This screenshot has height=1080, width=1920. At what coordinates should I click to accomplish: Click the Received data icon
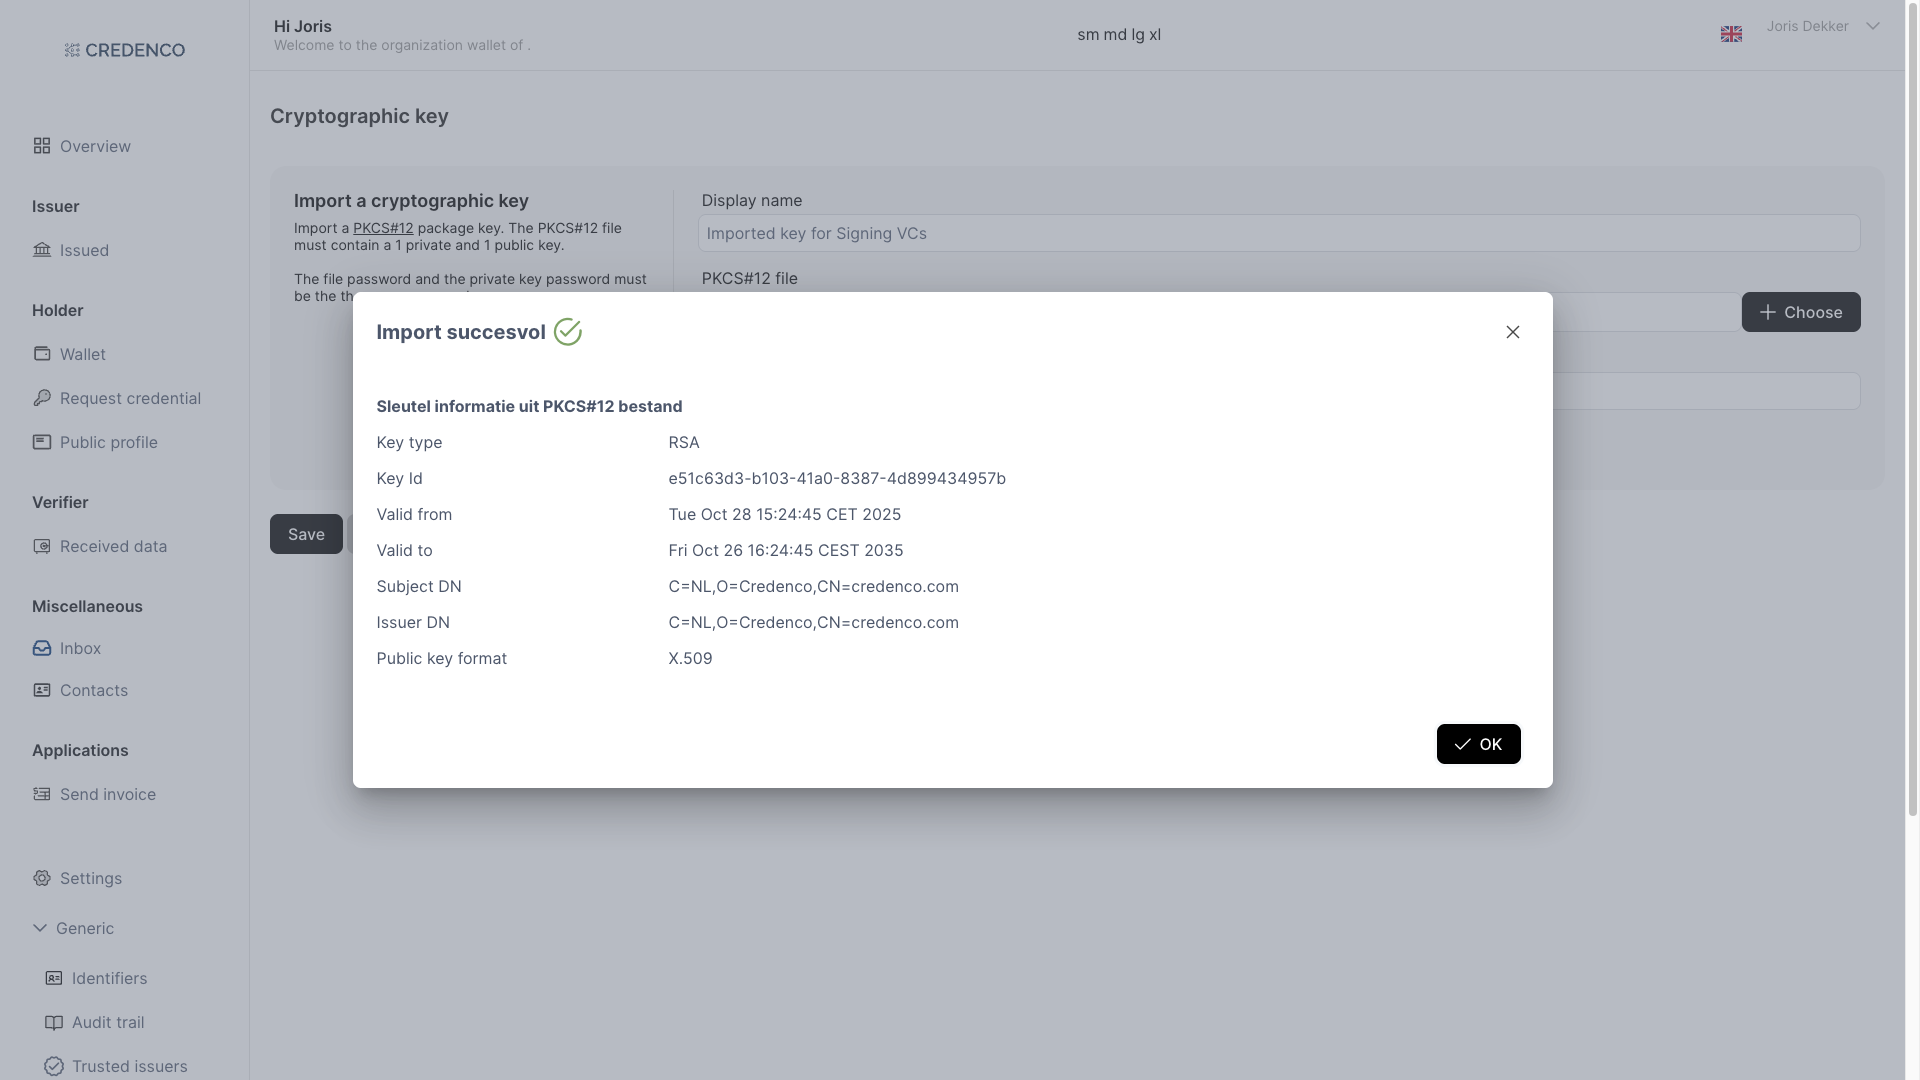[41, 546]
